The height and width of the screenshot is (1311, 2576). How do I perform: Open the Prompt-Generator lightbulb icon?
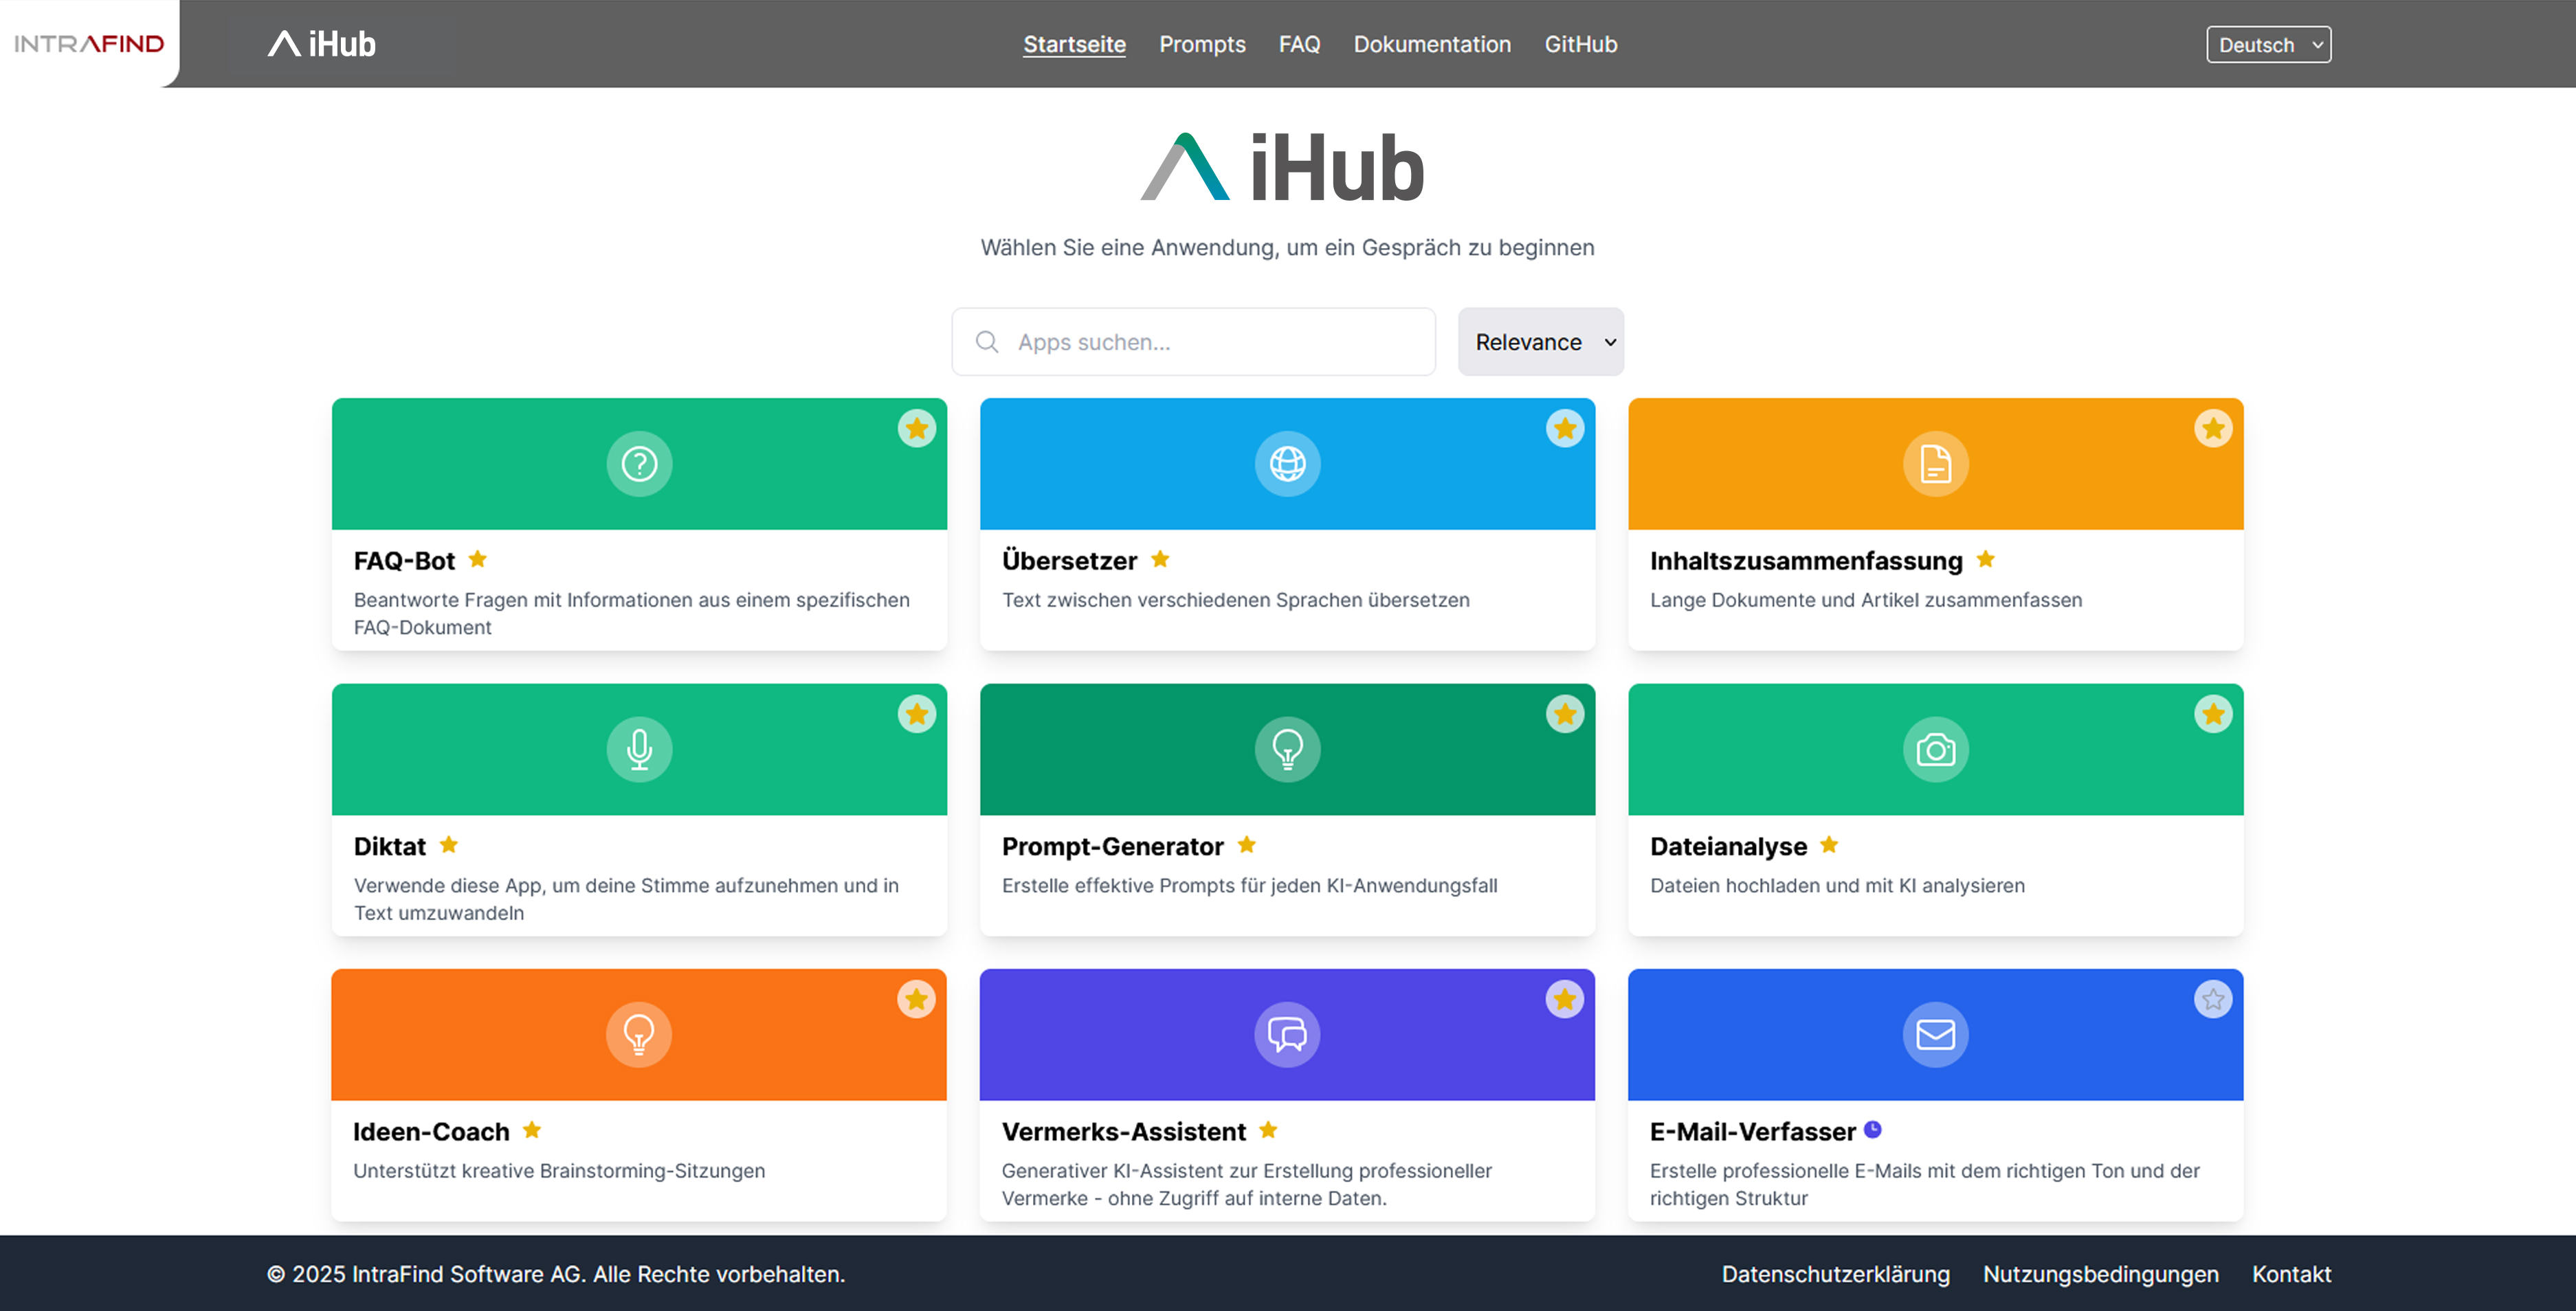(x=1287, y=749)
